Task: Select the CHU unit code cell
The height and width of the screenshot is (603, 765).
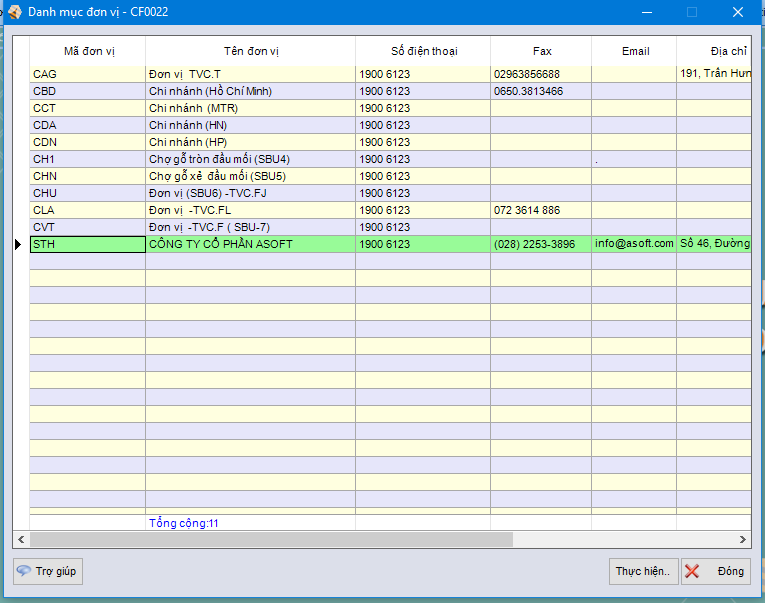Action: click(88, 193)
